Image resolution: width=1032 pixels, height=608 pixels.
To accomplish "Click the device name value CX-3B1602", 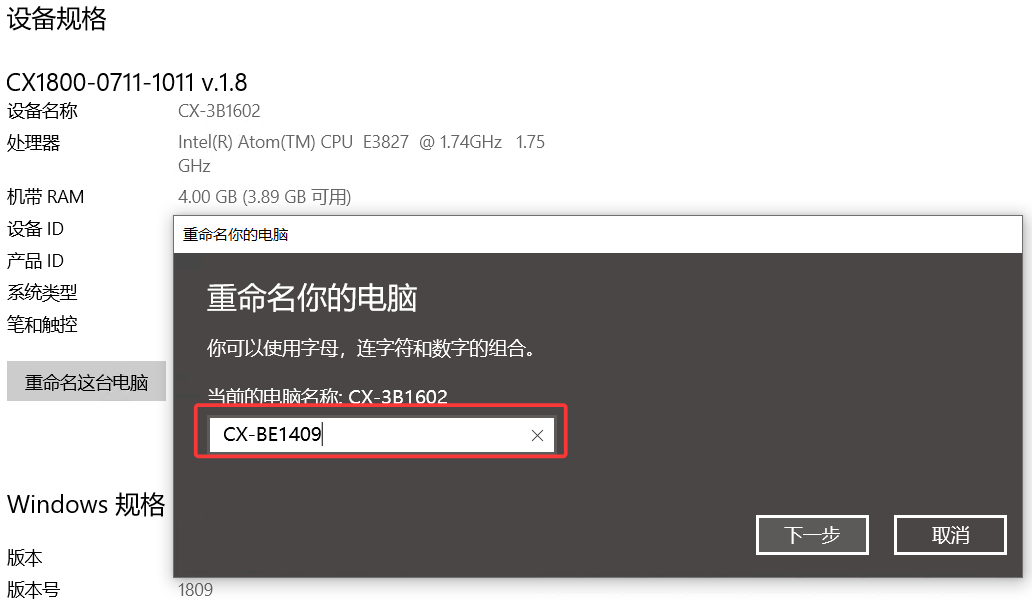I will coord(219,111).
